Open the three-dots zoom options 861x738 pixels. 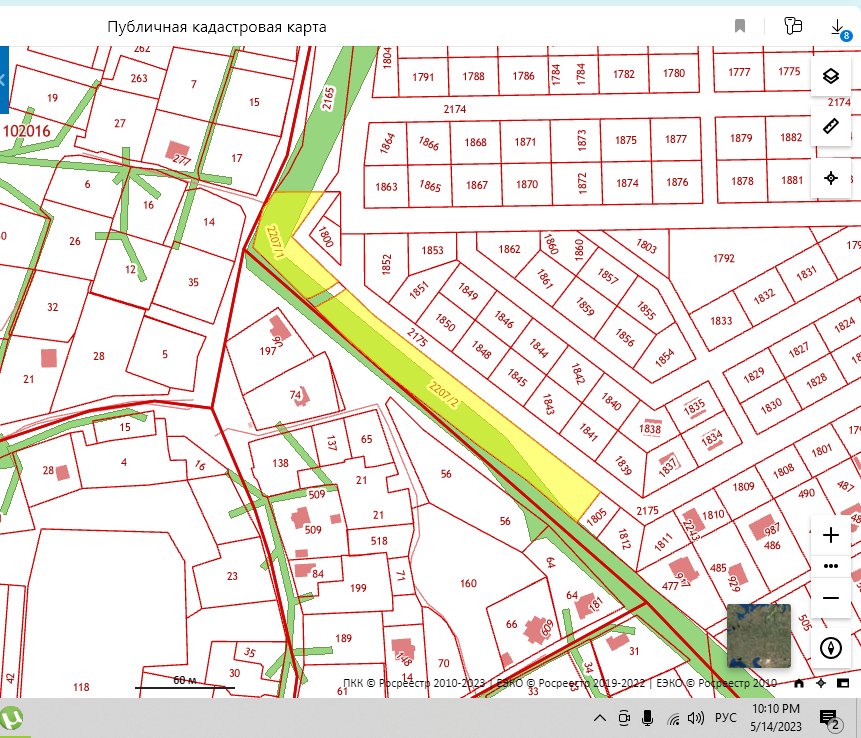(x=831, y=566)
